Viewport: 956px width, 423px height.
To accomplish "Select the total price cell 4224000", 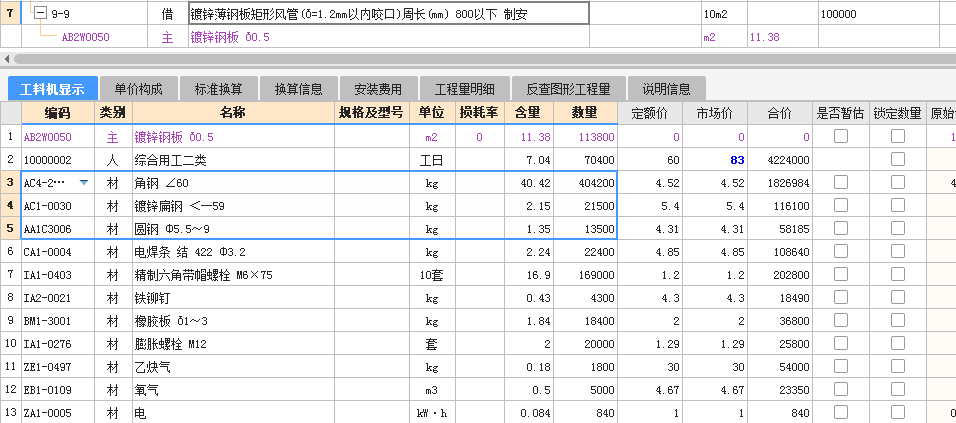I will (780, 160).
